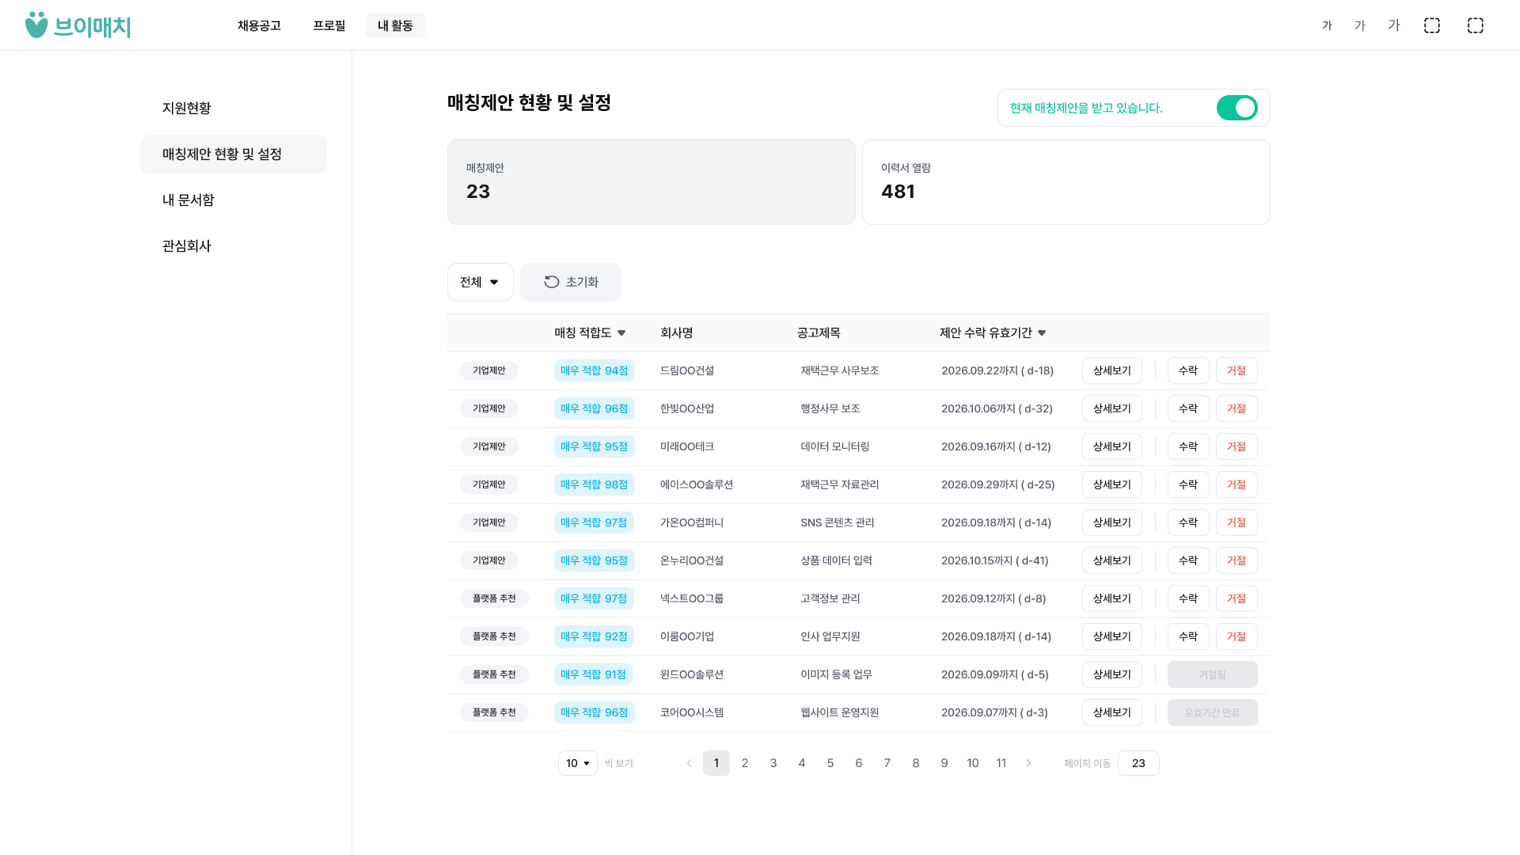Sort by 매칭 적합도 column arrow
Screen dimensions: 1520x855
621,333
